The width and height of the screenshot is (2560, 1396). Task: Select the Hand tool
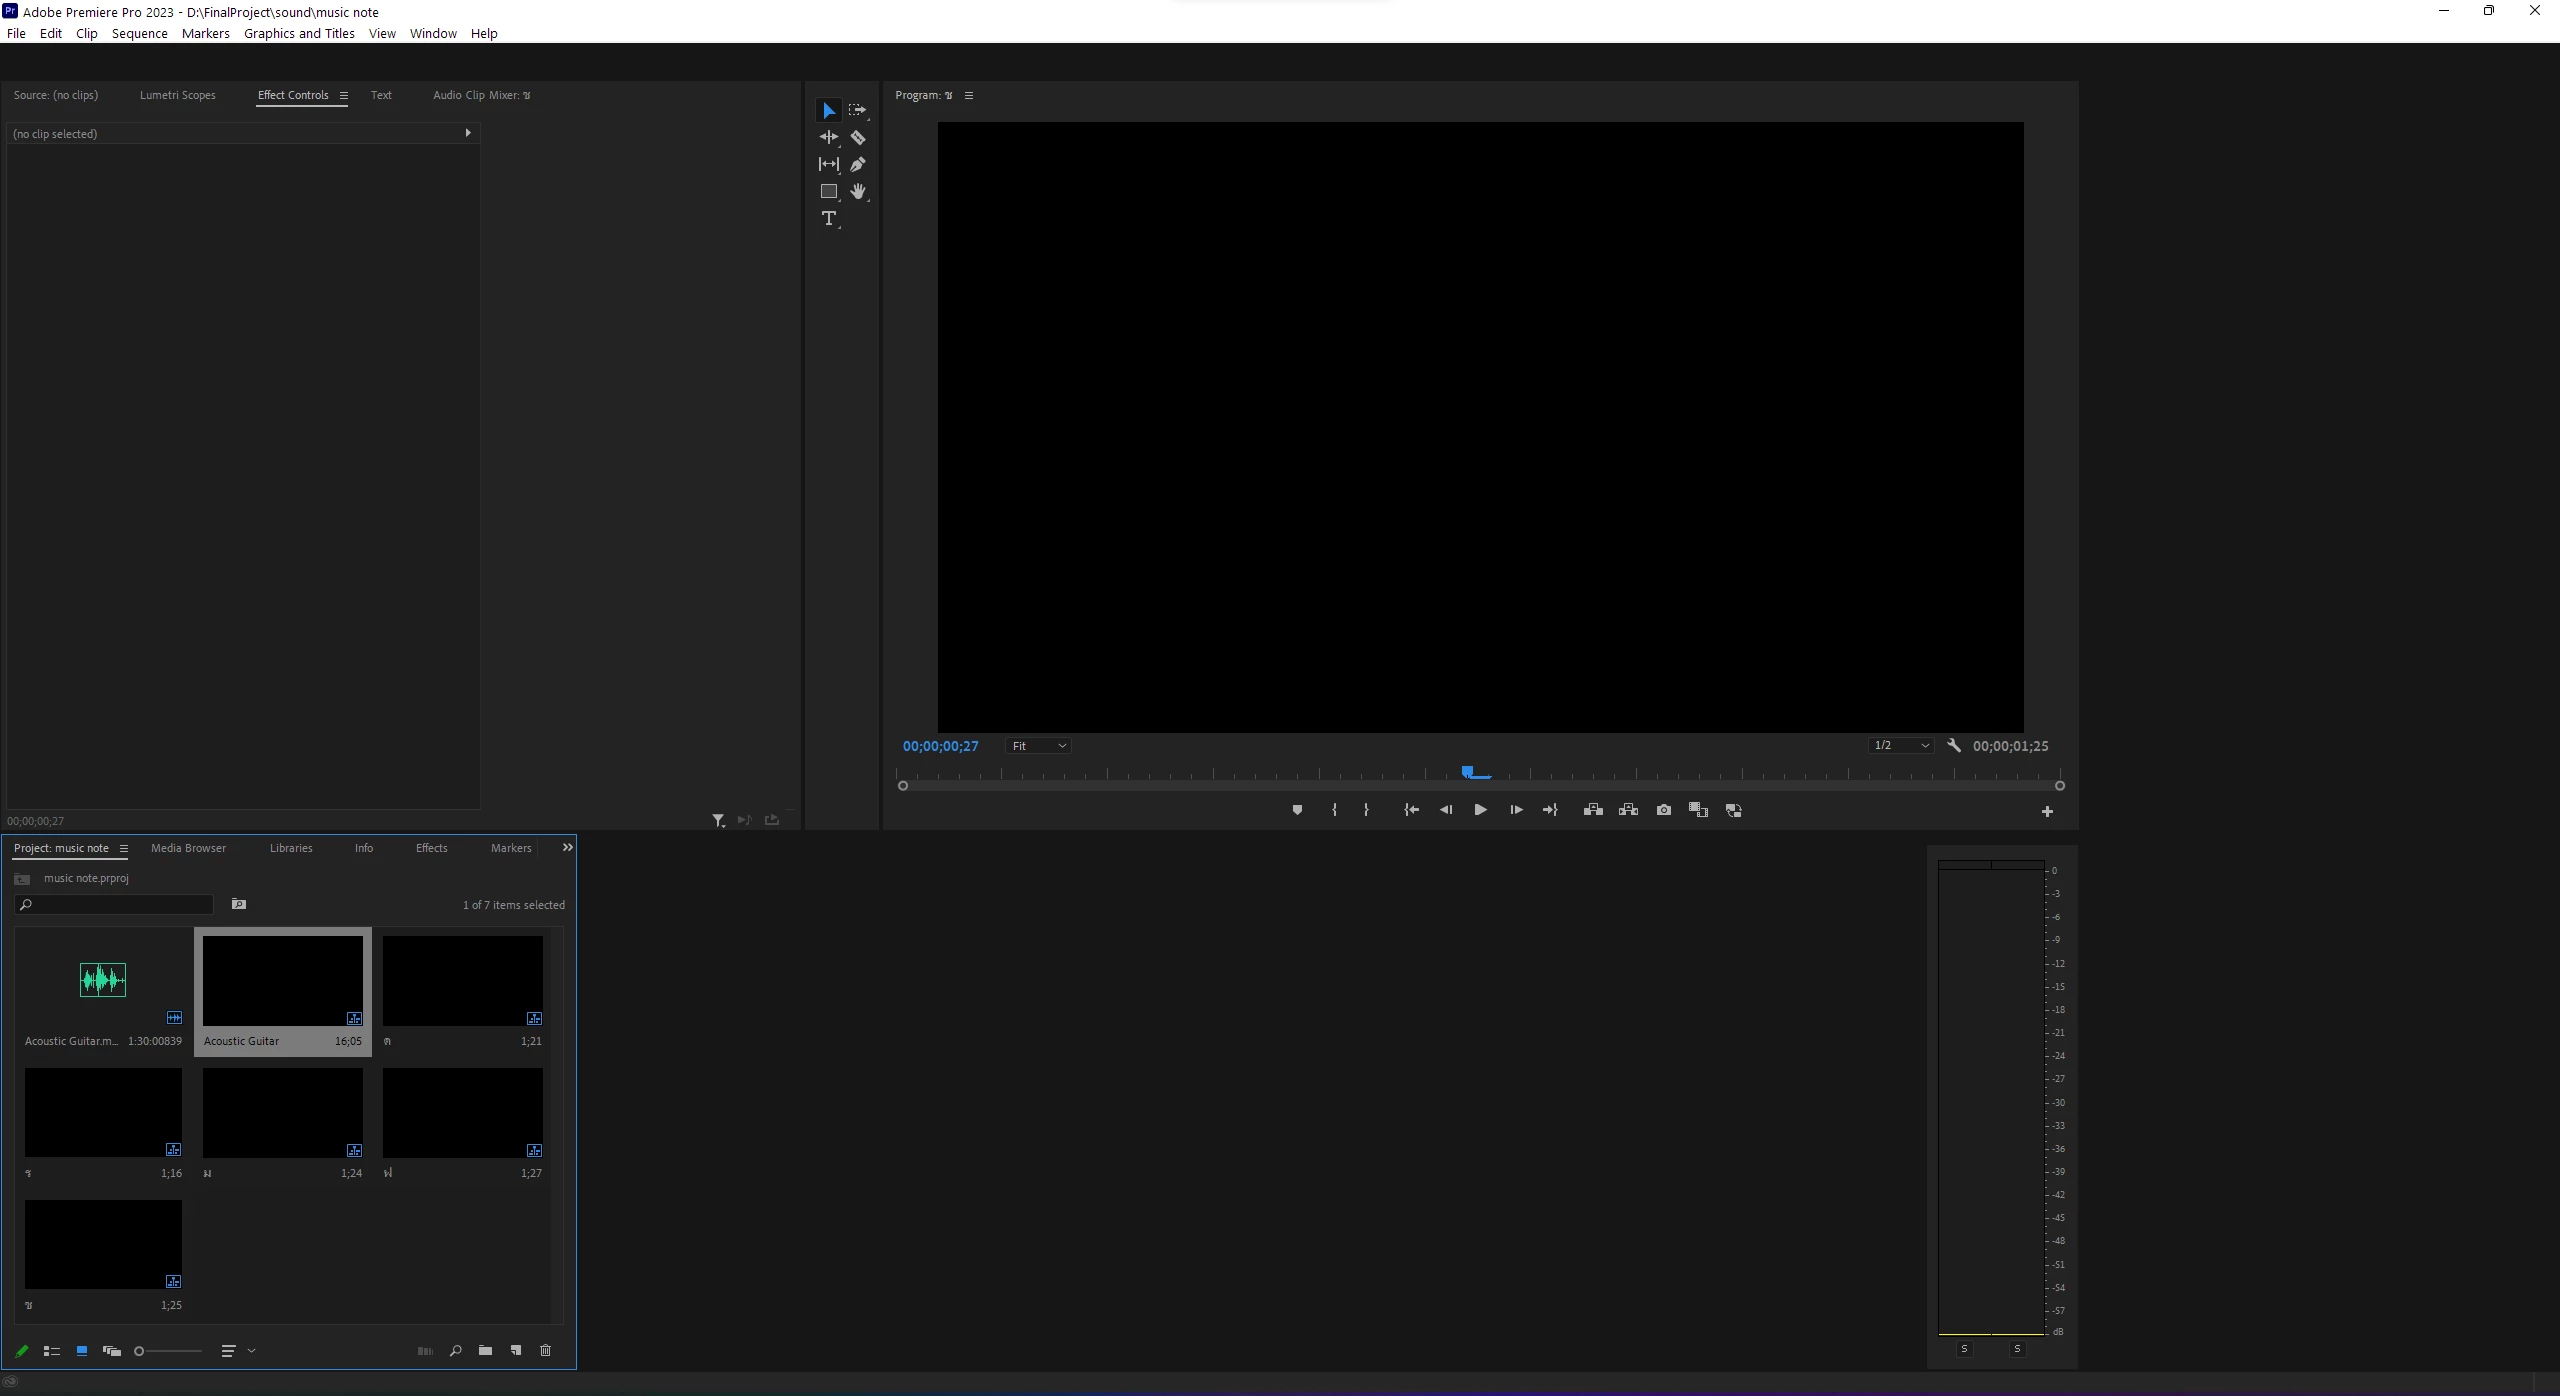(x=858, y=192)
